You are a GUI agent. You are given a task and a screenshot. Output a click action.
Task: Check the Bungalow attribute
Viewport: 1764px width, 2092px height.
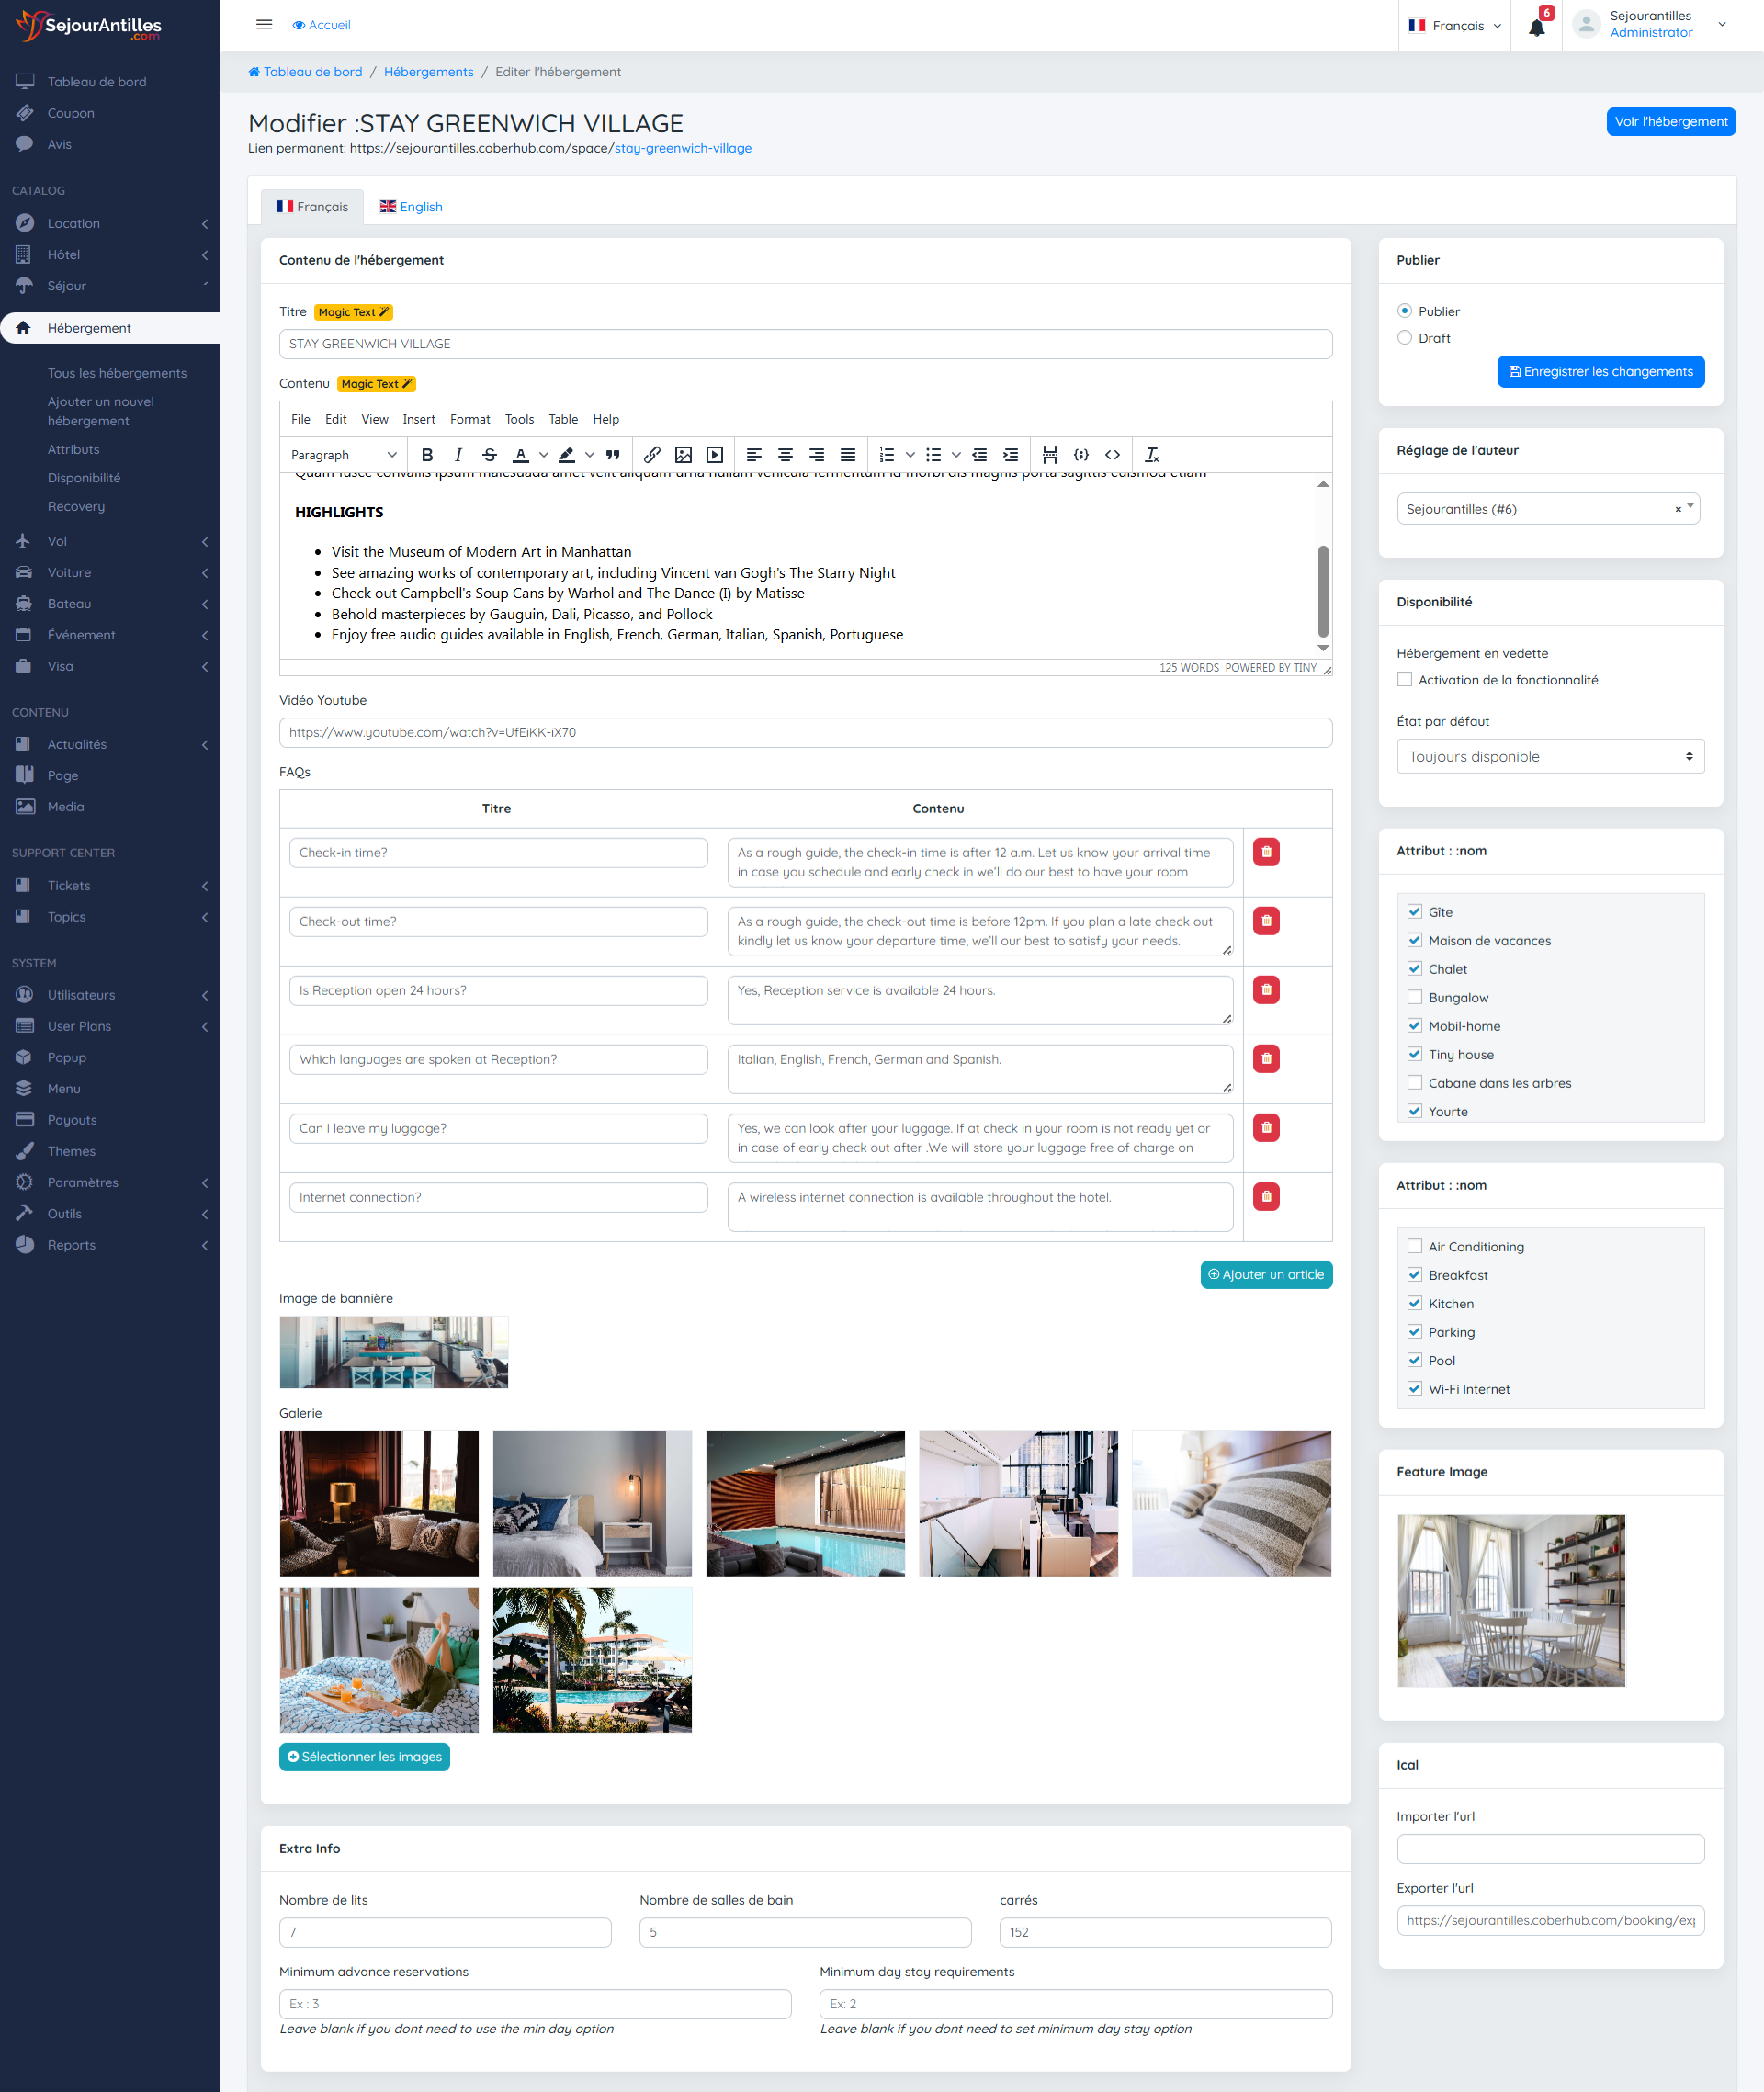1414,997
